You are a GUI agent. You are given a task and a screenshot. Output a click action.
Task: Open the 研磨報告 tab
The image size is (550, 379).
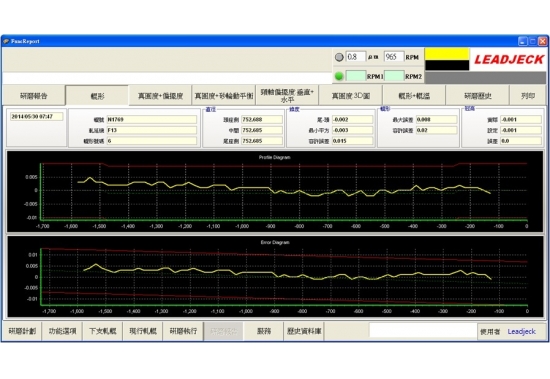pos(34,95)
